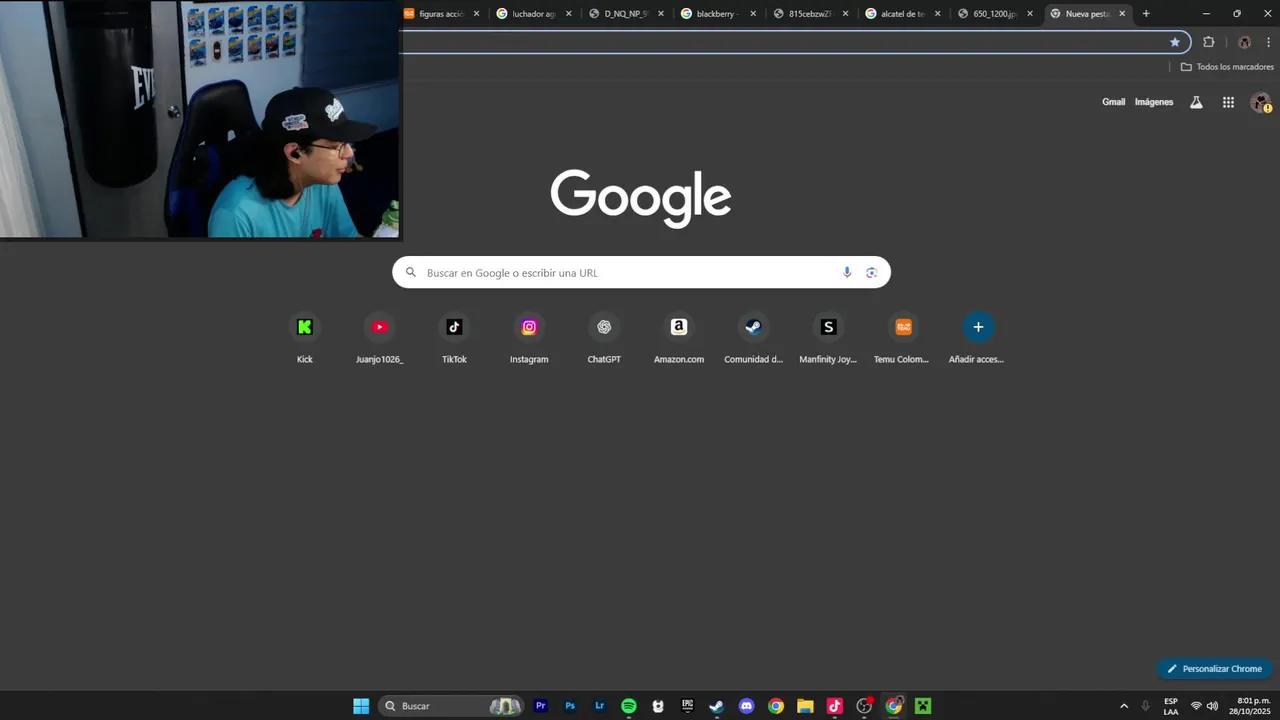This screenshot has height=720, width=1280.
Task: Open the Manfinity Joy... shortcut
Action: pos(828,338)
